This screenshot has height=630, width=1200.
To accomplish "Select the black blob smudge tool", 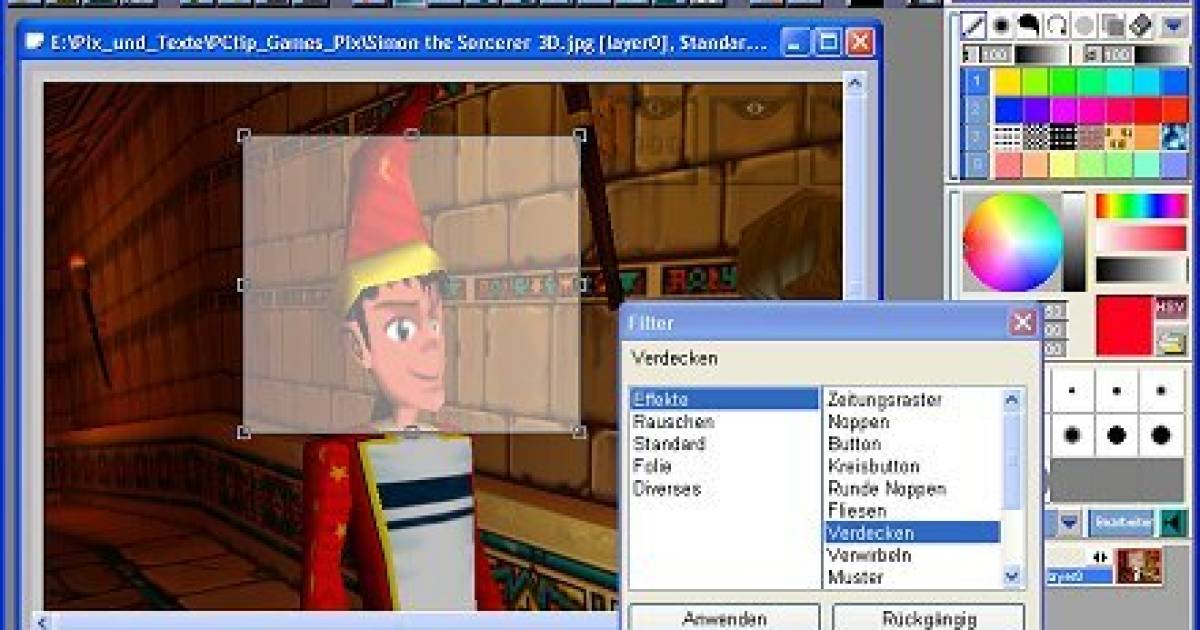I will coord(1029,24).
